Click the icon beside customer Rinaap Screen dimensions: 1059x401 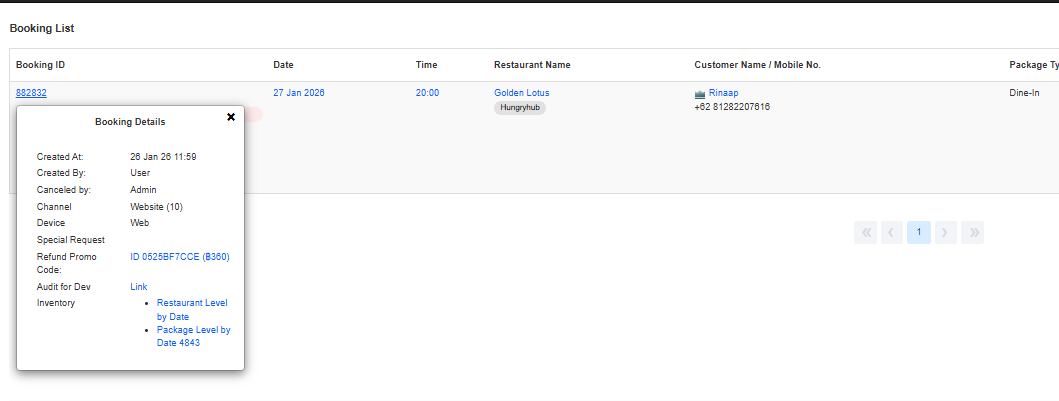(700, 93)
